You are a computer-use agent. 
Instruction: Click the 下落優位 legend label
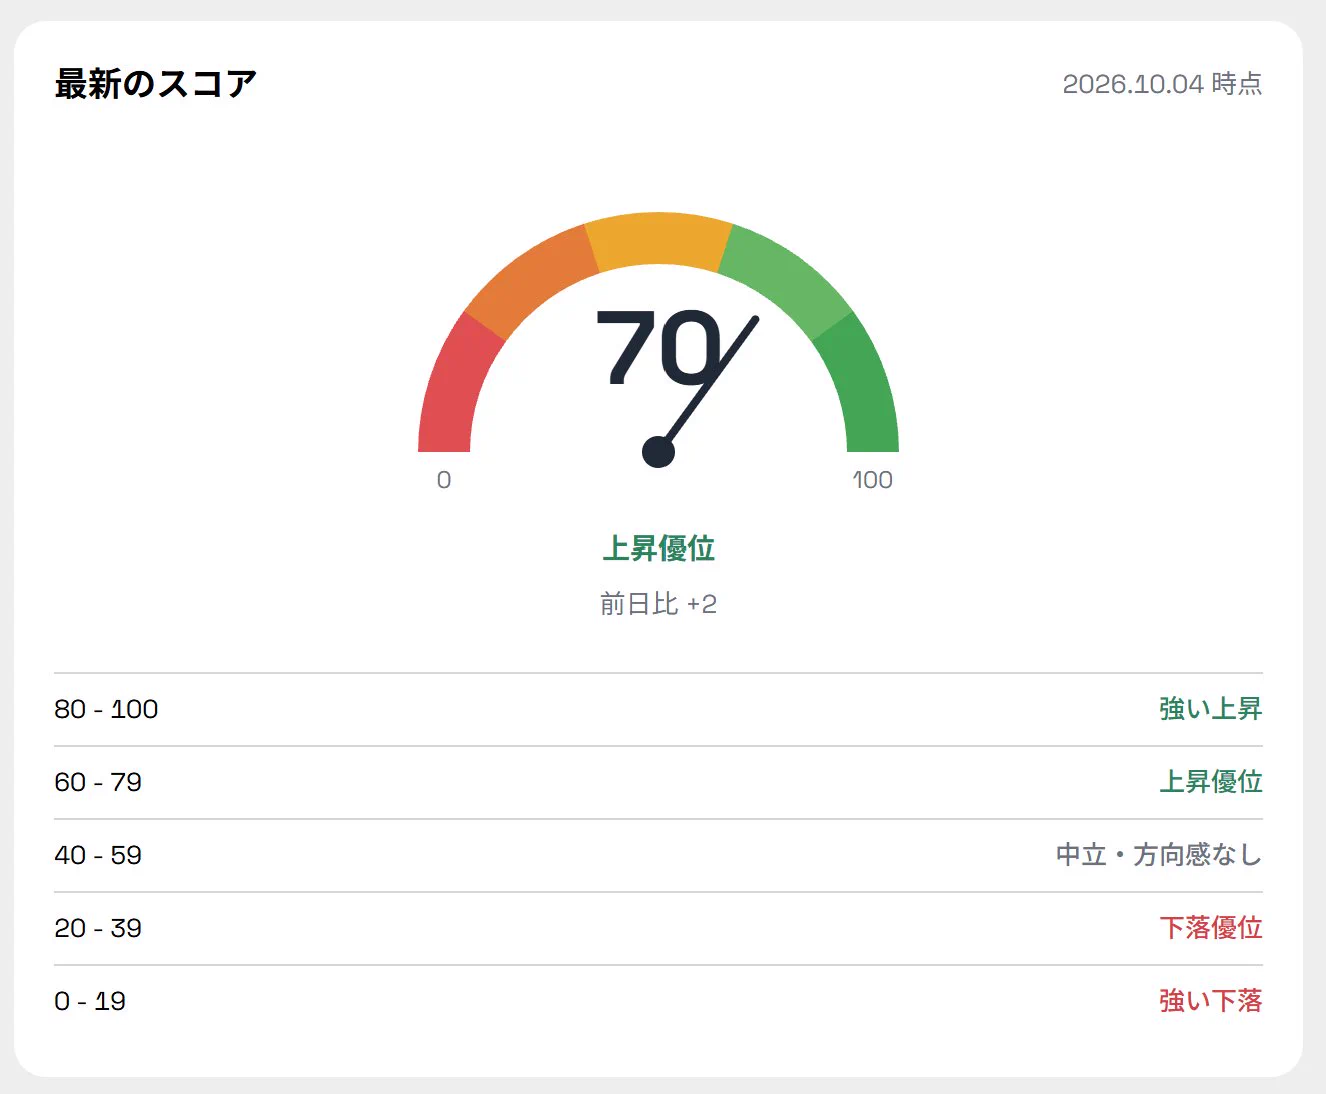(1210, 928)
